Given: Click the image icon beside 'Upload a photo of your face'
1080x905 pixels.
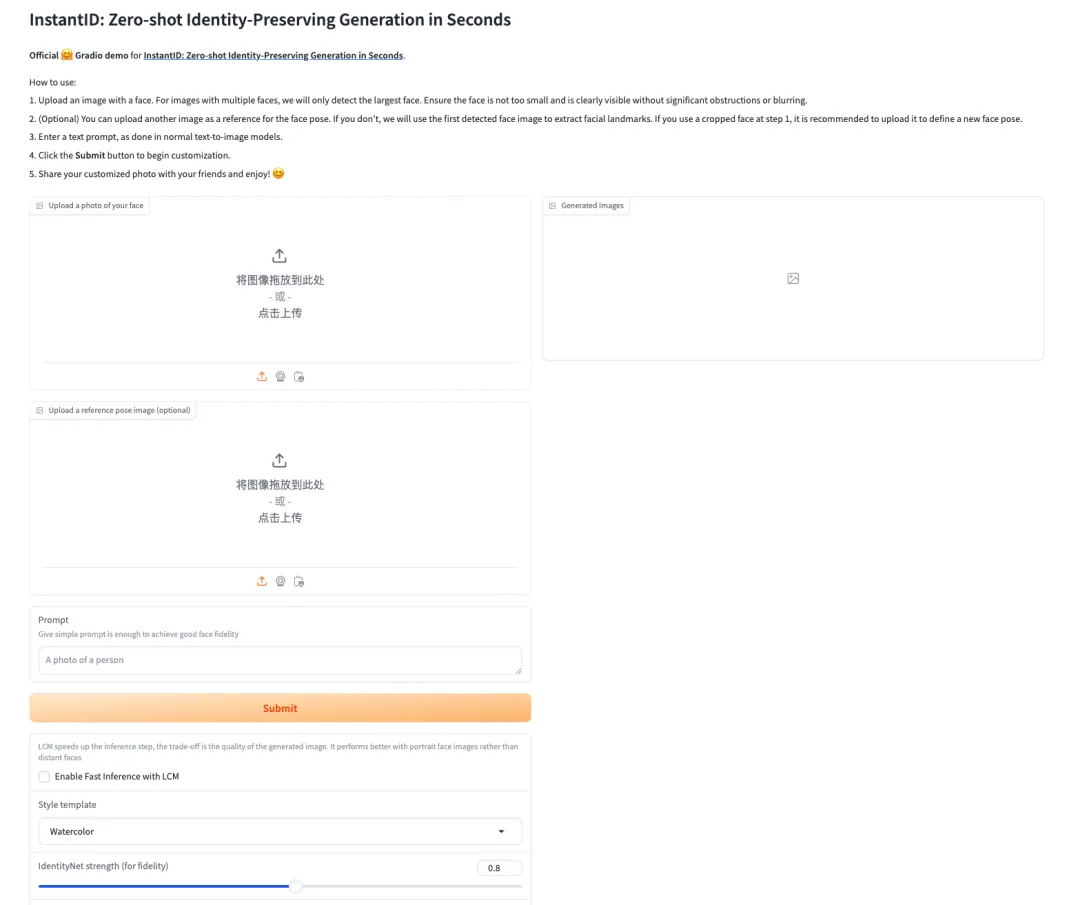Looking at the screenshot, I should click(40, 206).
